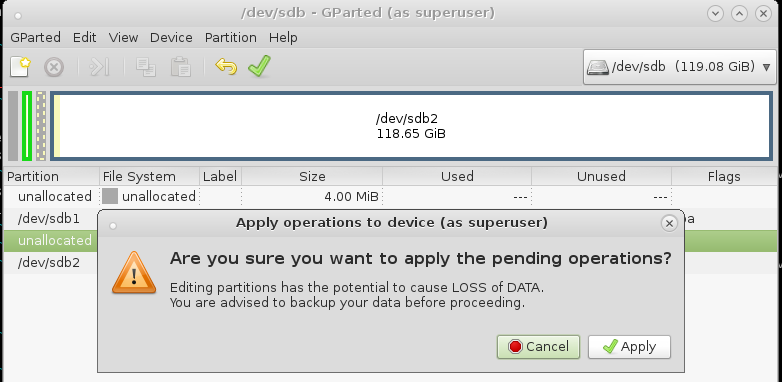Image resolution: width=782 pixels, height=382 pixels.
Task: Open the GParted menu
Action: click(35, 38)
